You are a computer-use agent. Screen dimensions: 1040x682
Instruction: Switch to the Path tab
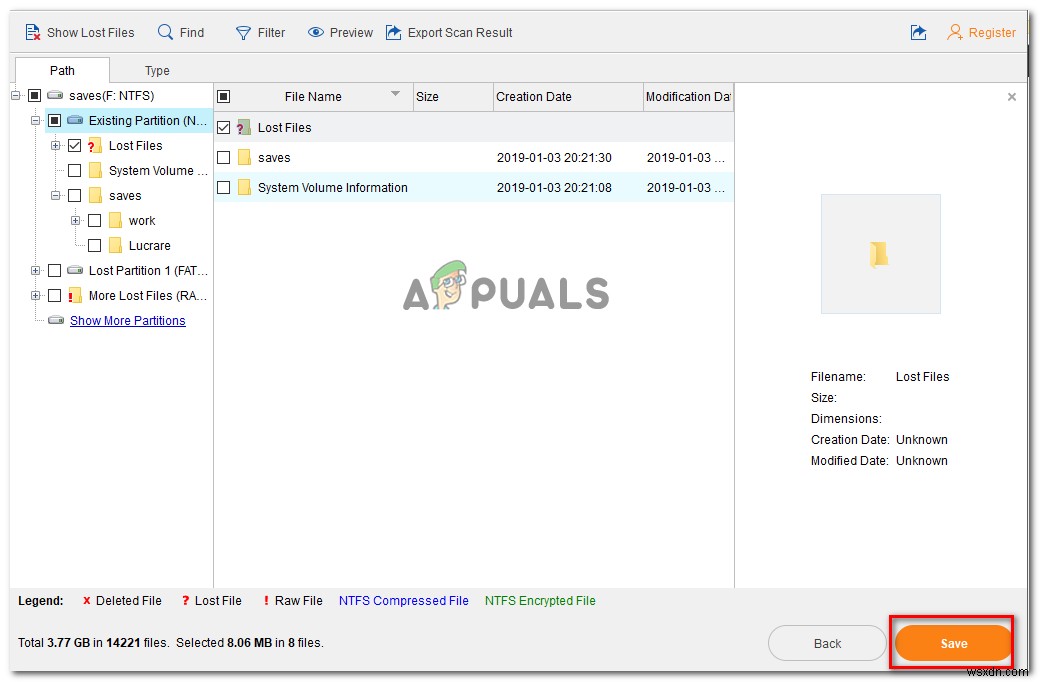point(62,70)
